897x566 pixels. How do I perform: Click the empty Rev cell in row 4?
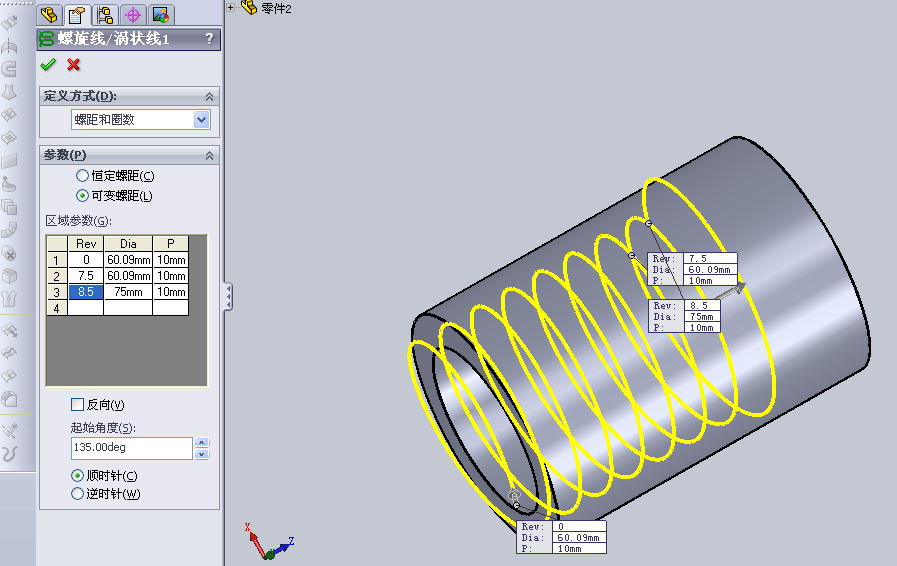(x=86, y=308)
